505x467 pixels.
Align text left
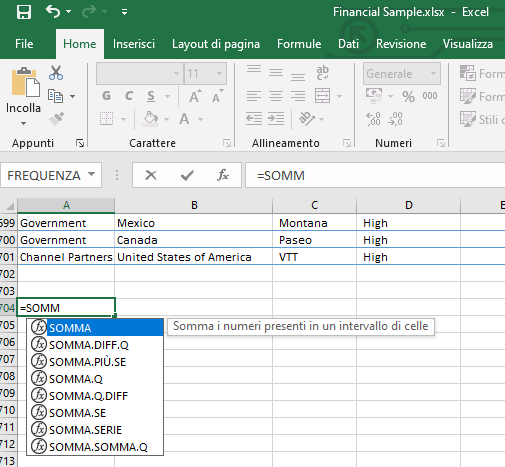(254, 96)
